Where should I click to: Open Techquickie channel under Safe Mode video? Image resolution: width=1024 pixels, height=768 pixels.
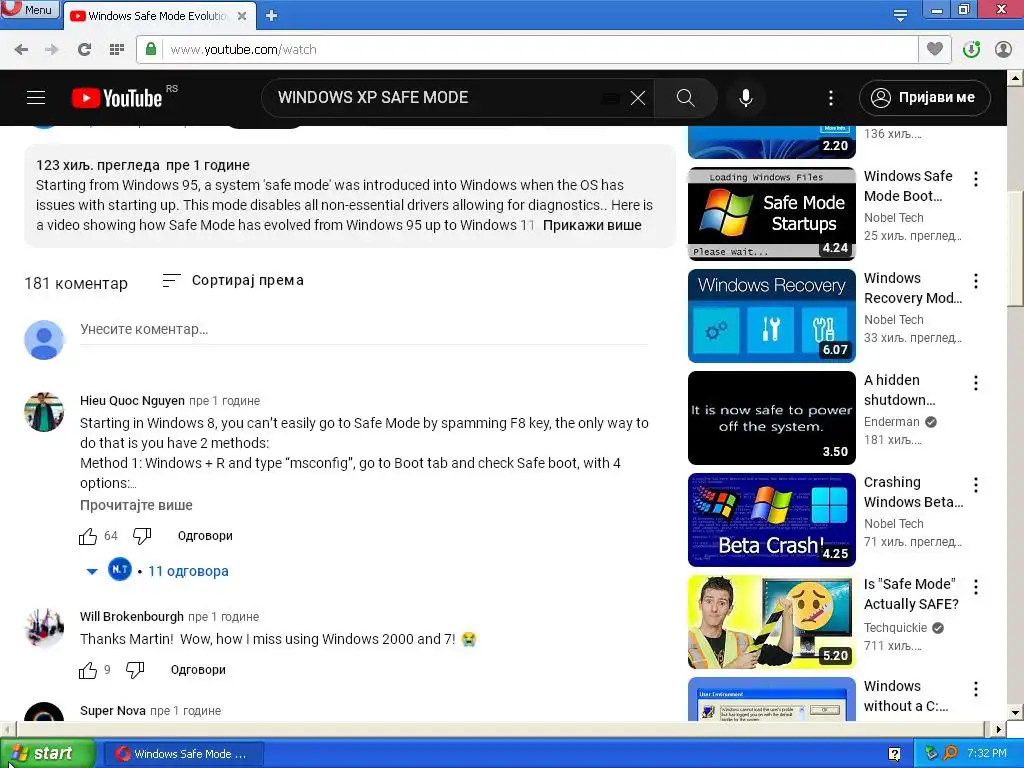(895, 628)
